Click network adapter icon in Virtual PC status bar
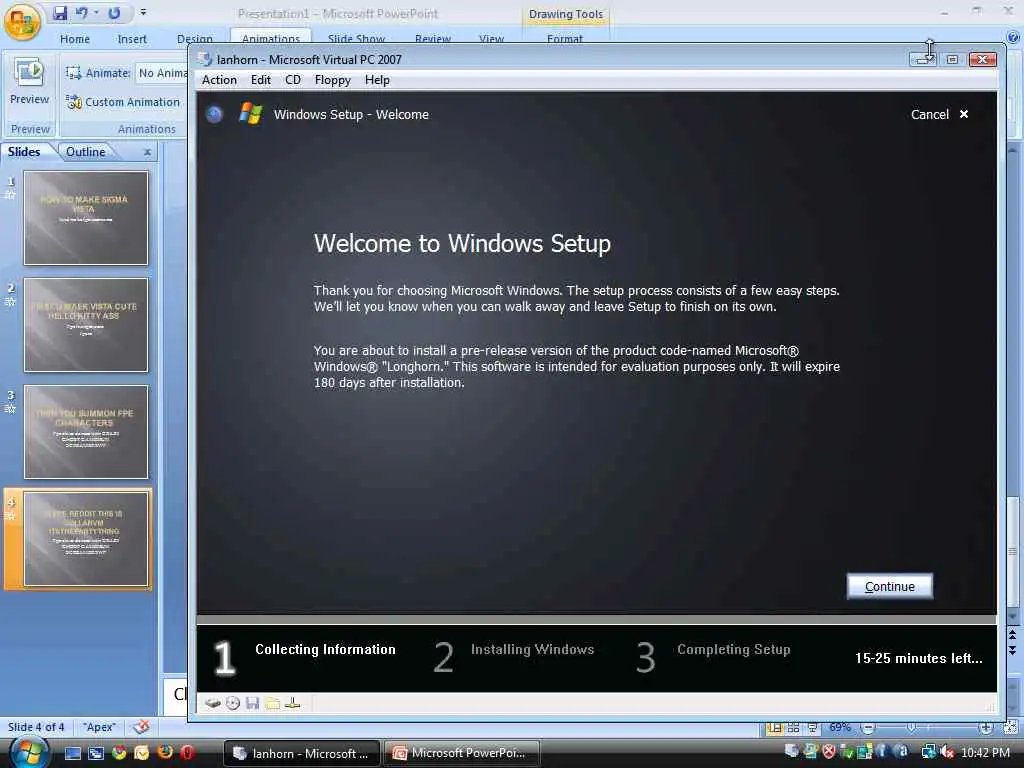Image resolution: width=1024 pixels, height=768 pixels. click(x=293, y=703)
